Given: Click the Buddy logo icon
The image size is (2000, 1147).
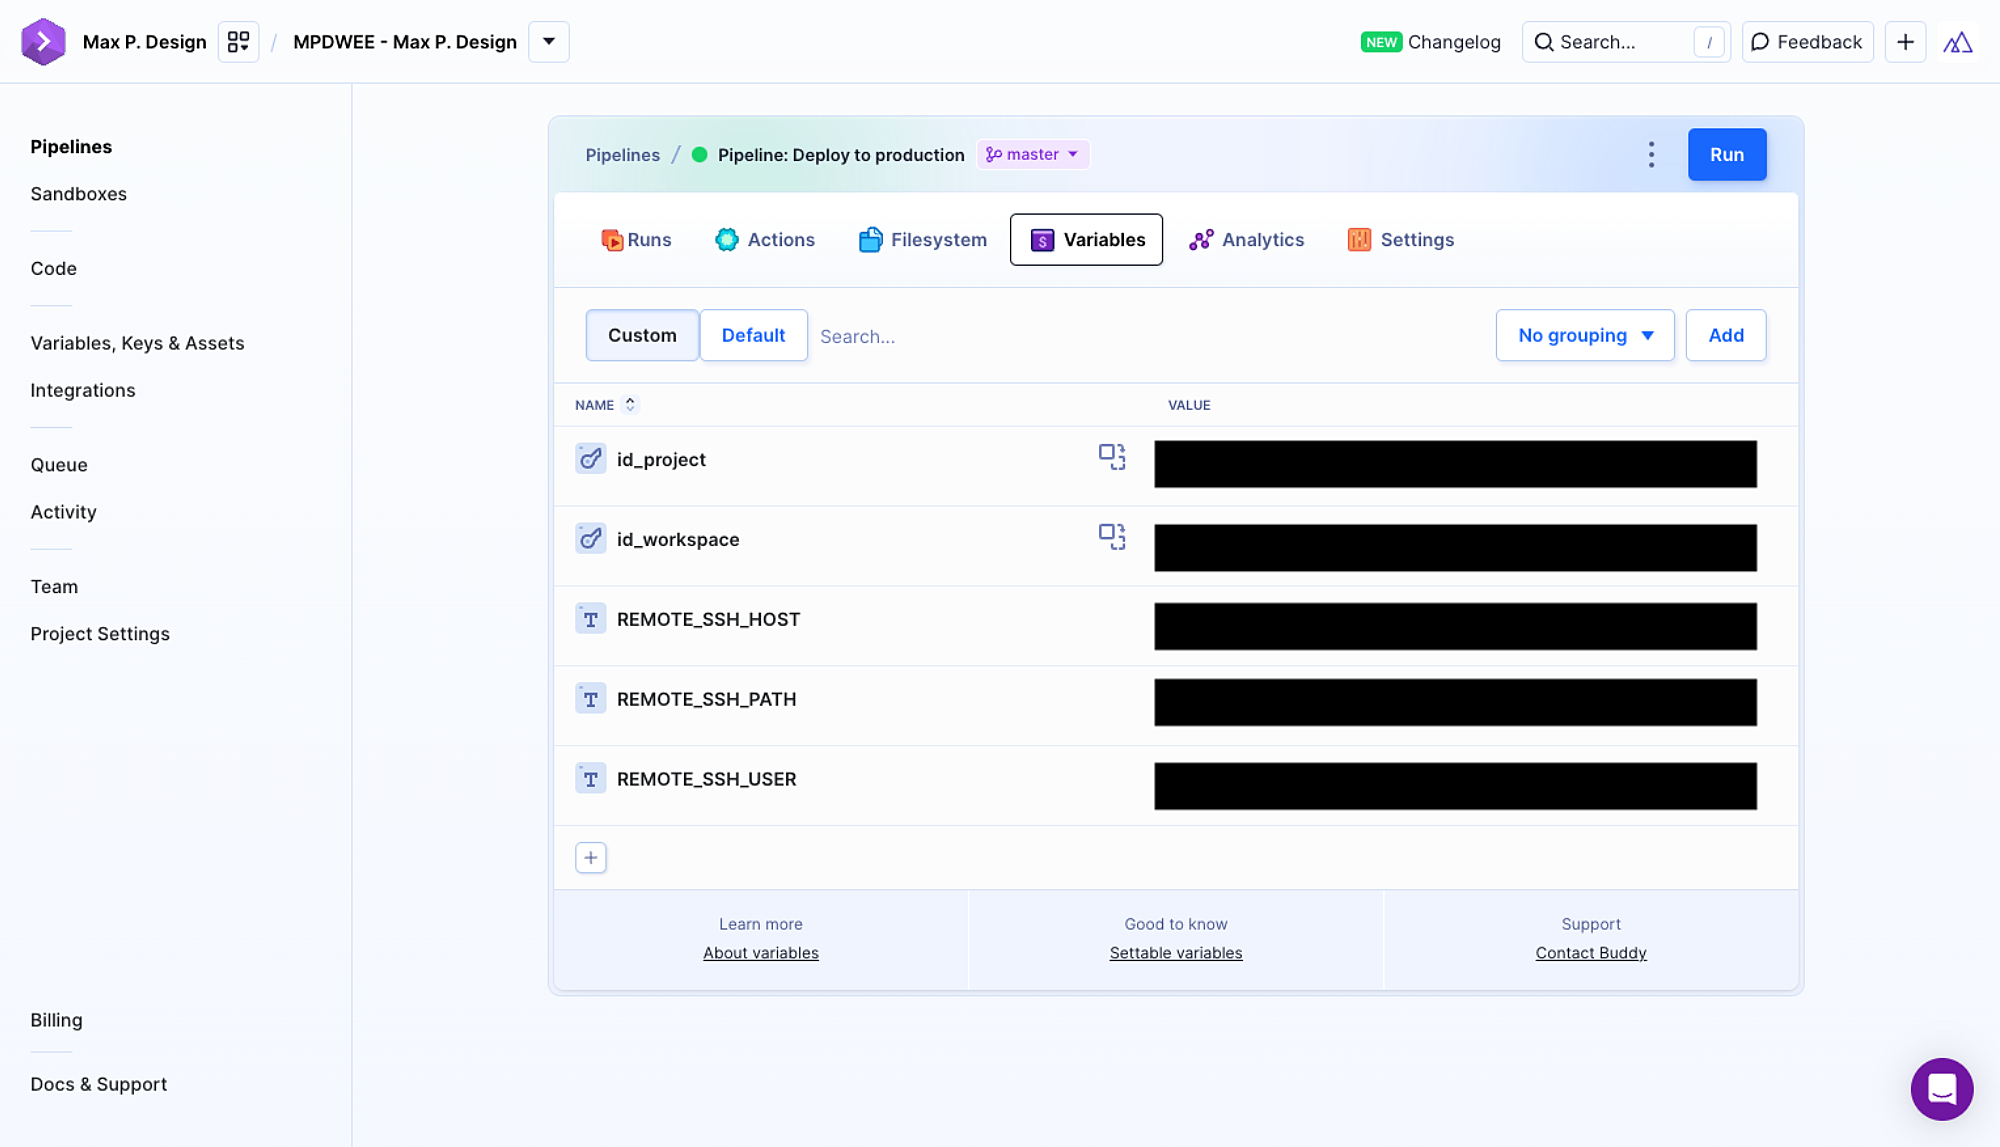Looking at the screenshot, I should click(x=43, y=41).
